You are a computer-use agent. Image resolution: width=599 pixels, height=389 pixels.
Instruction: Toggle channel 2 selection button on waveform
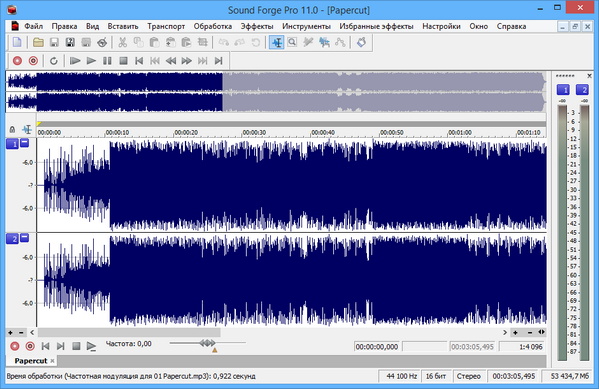[12, 239]
